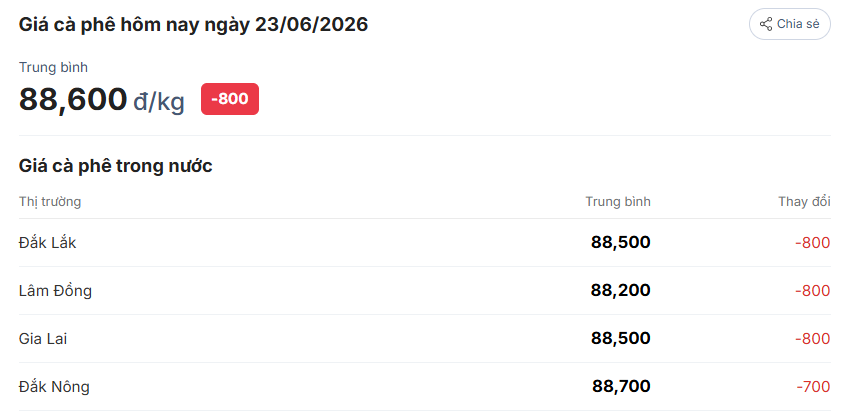This screenshot has width=857, height=418.
Task: Click the -800 change for Lâm Đồng
Action: click(813, 291)
